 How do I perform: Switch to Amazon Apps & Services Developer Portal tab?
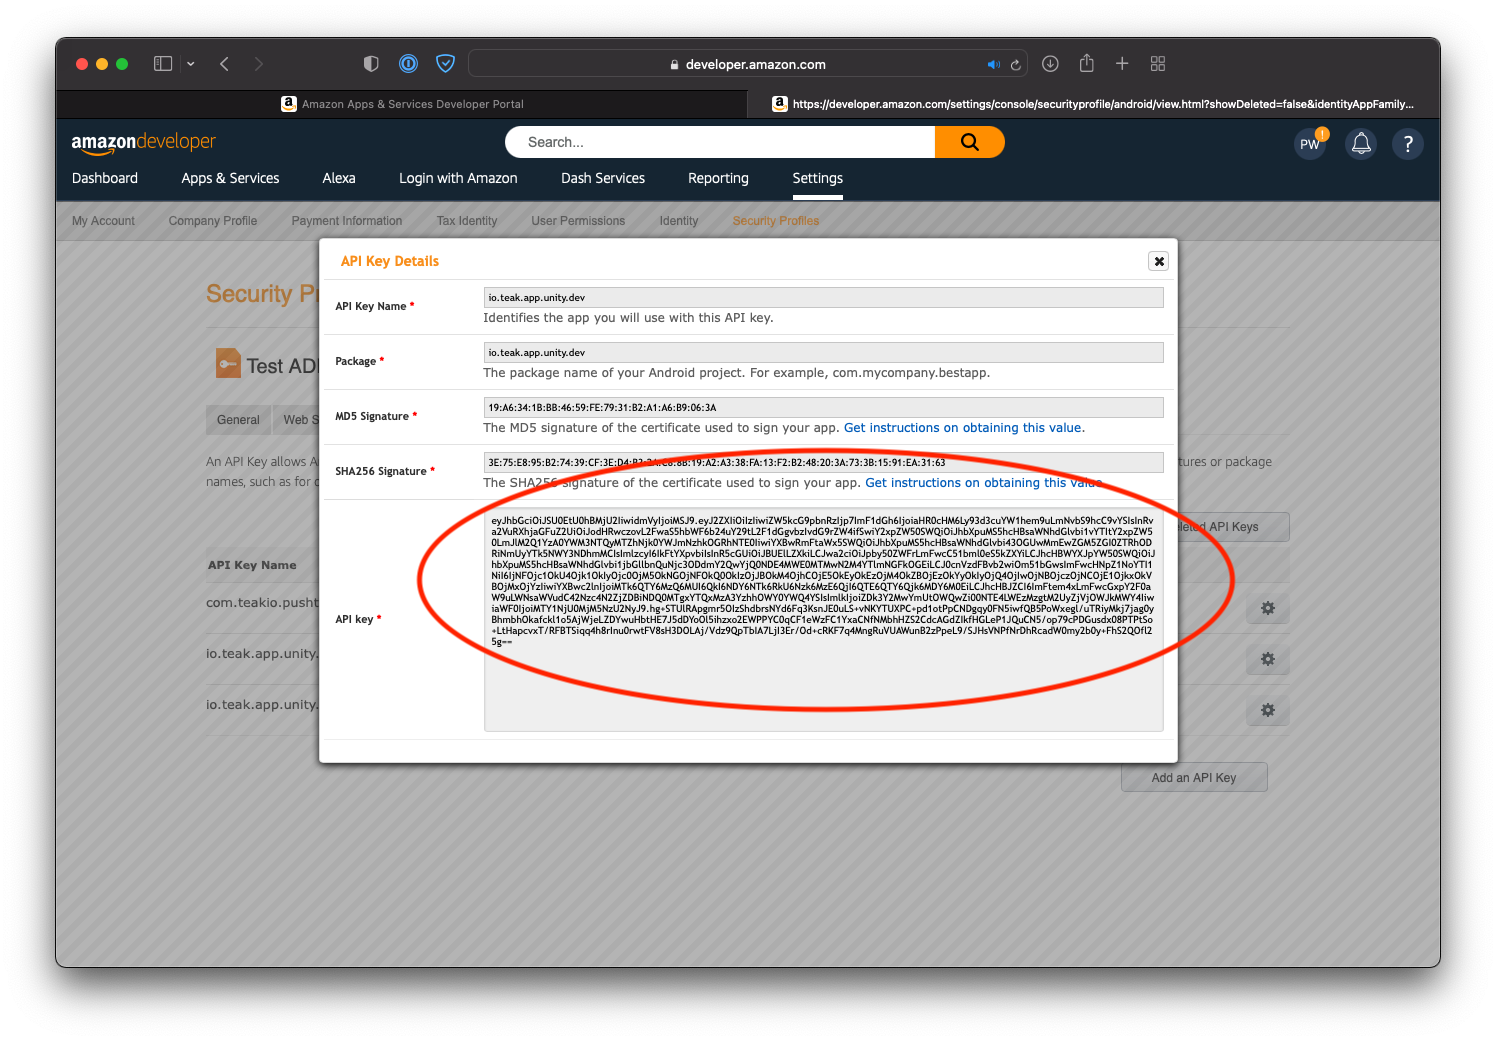click(402, 104)
